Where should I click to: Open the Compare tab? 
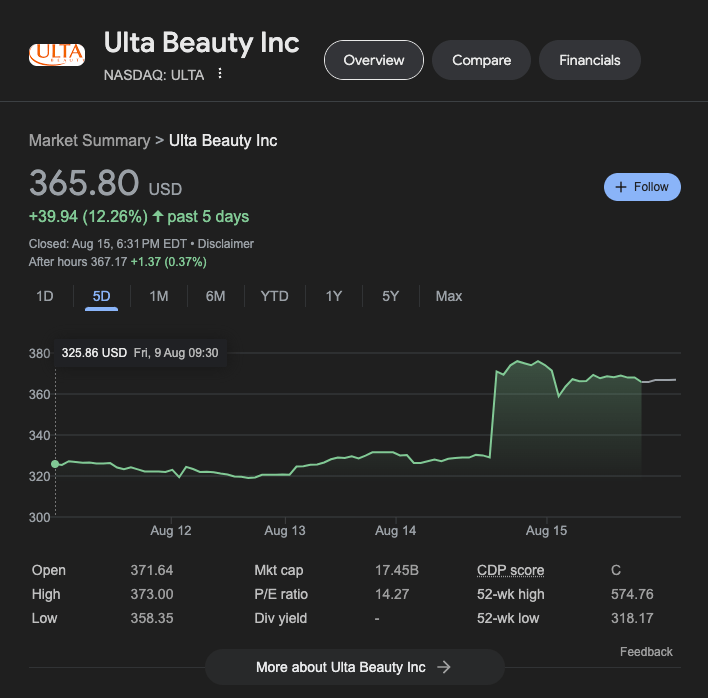(x=481, y=60)
